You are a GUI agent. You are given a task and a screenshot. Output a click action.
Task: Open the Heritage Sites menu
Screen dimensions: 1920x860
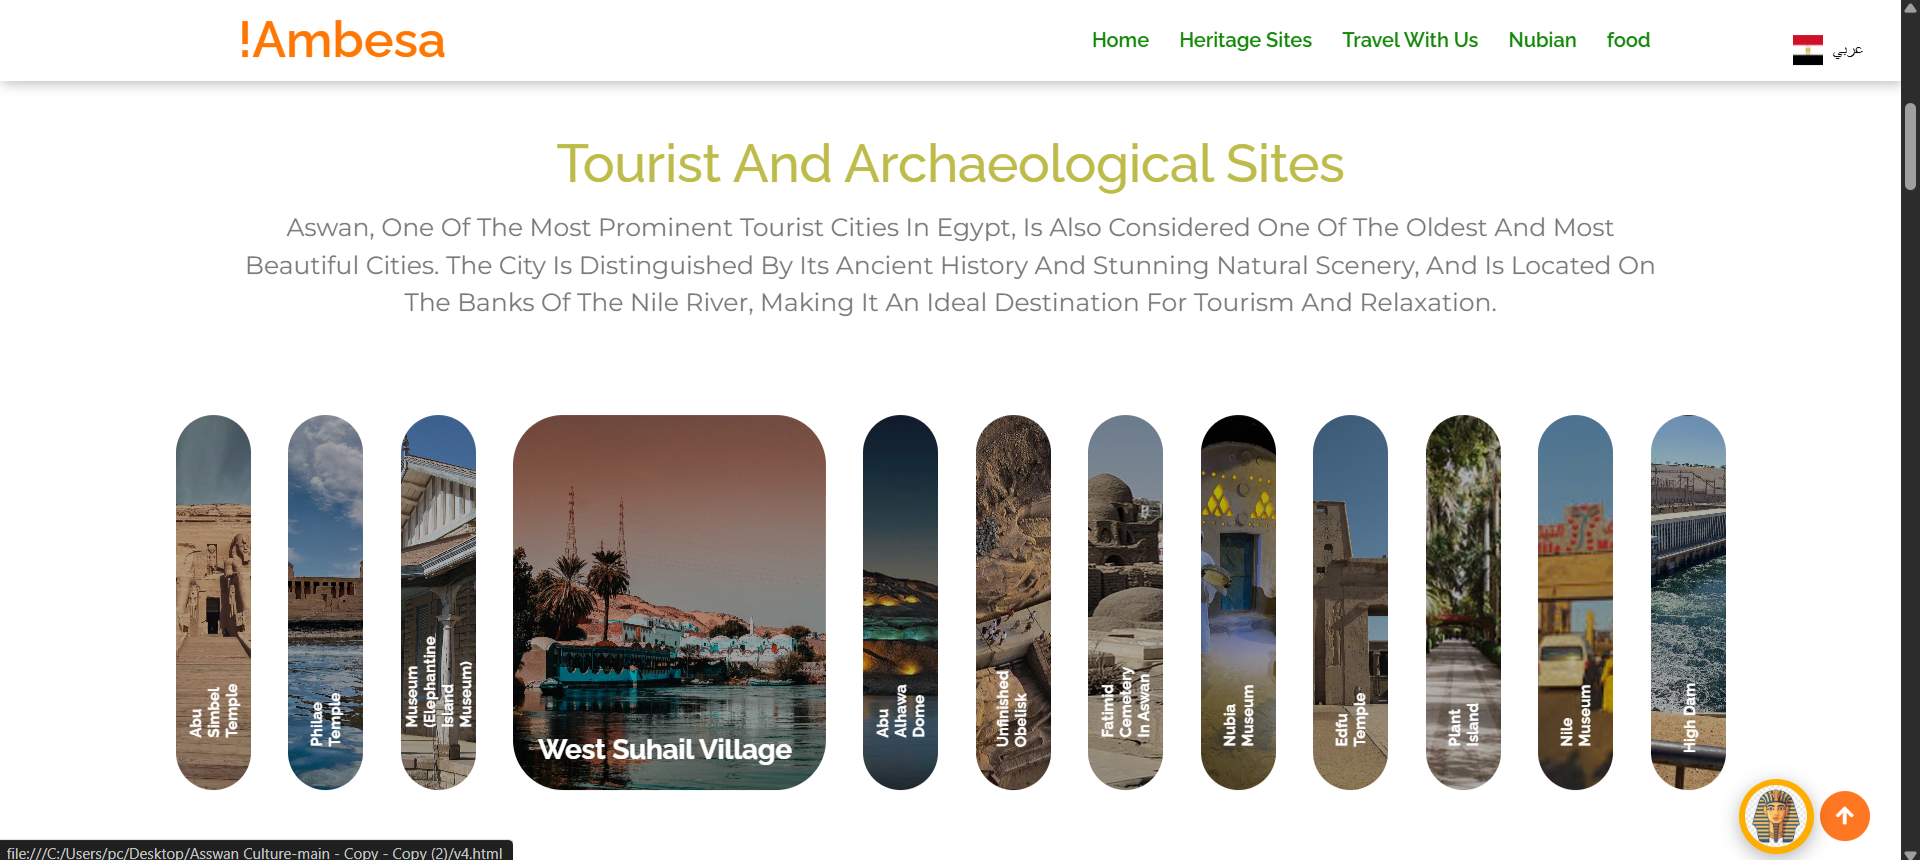1245,40
